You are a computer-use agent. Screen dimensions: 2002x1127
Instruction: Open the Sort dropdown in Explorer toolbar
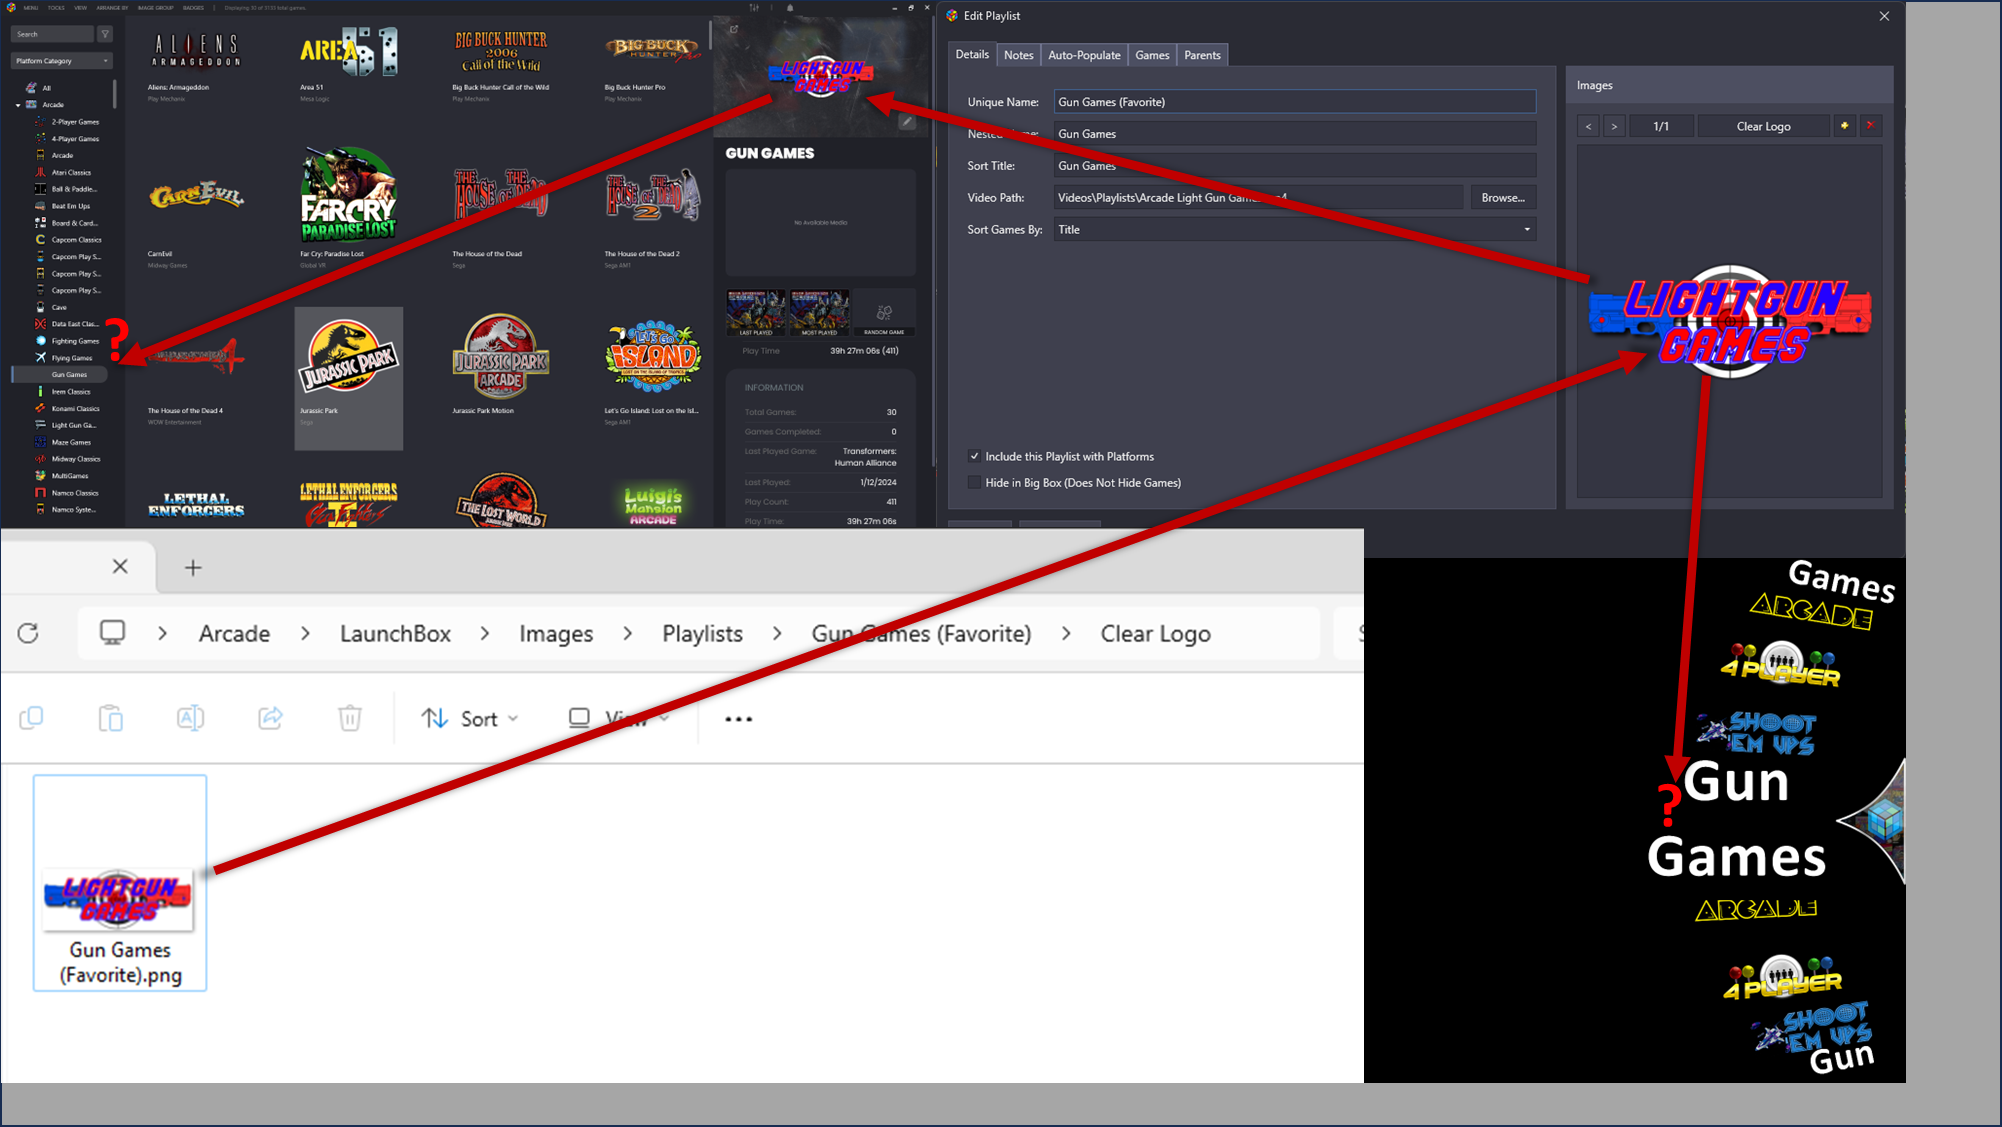tap(470, 718)
